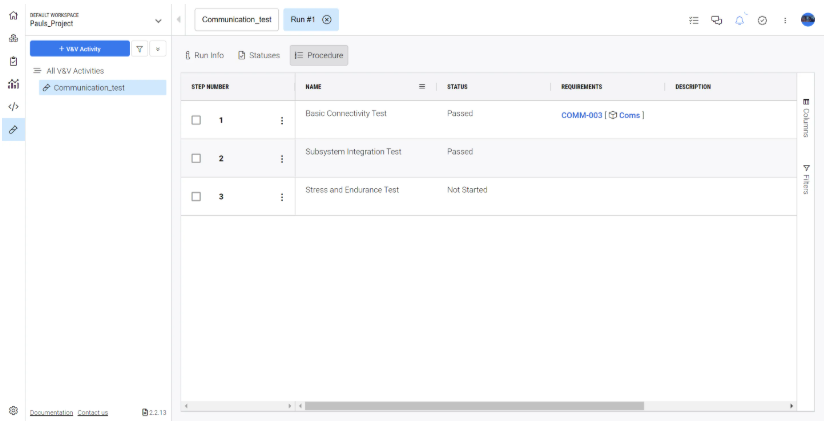The image size is (836, 425).
Task: Open the code icon in left sidebar
Action: click(x=13, y=106)
